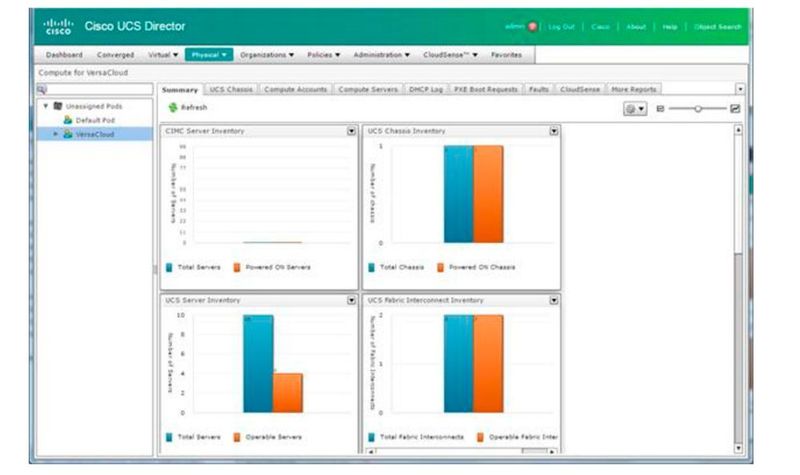Click Powered ON Servers orange legend swatch
The width and height of the screenshot is (800, 475).
[x=237, y=267]
